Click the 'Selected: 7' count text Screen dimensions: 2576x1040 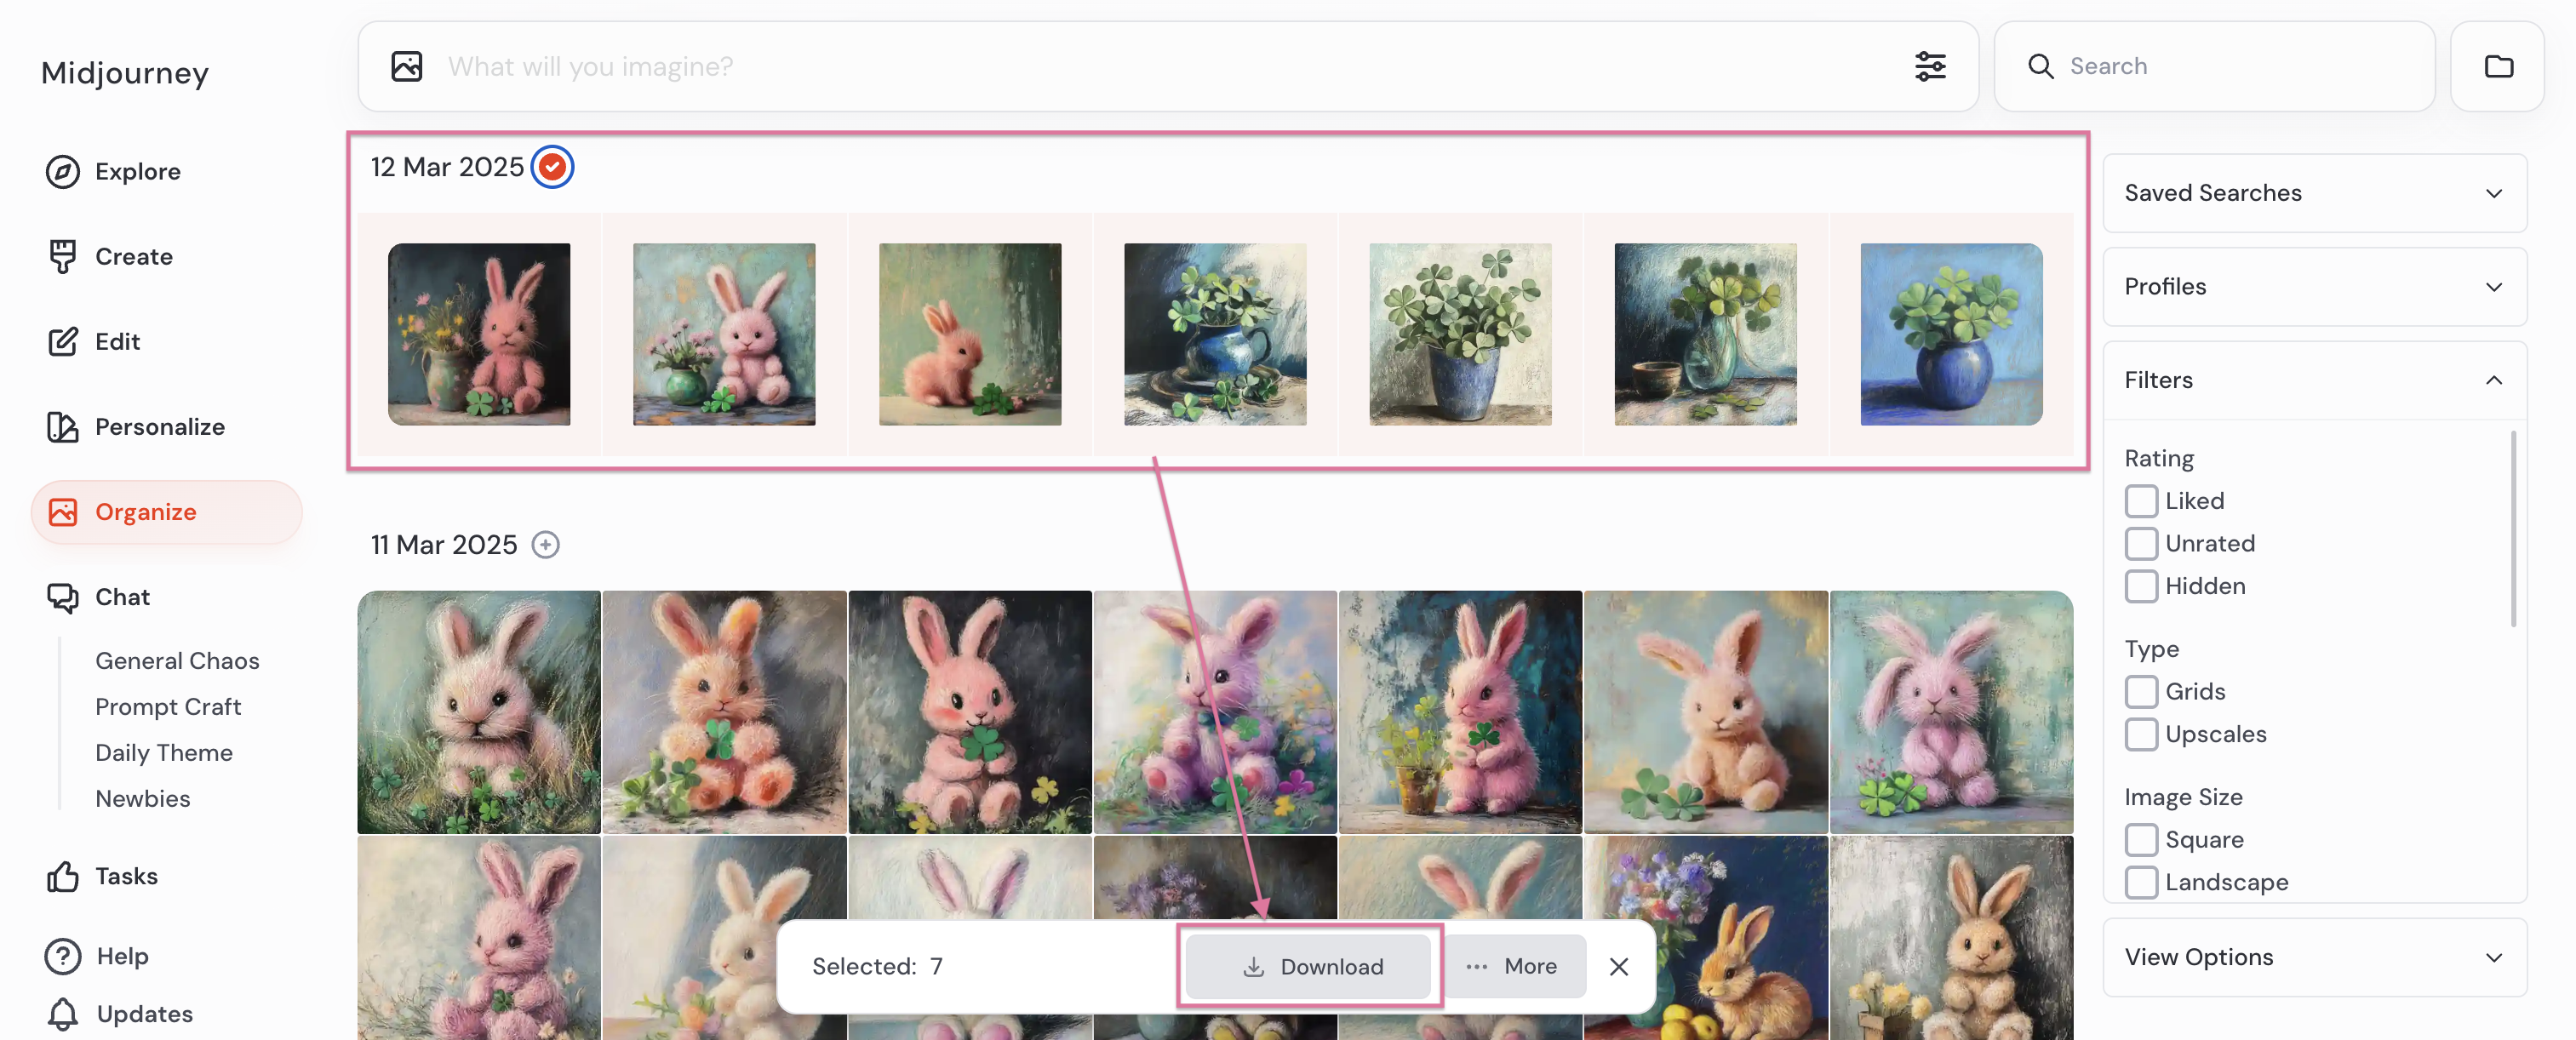click(x=877, y=966)
